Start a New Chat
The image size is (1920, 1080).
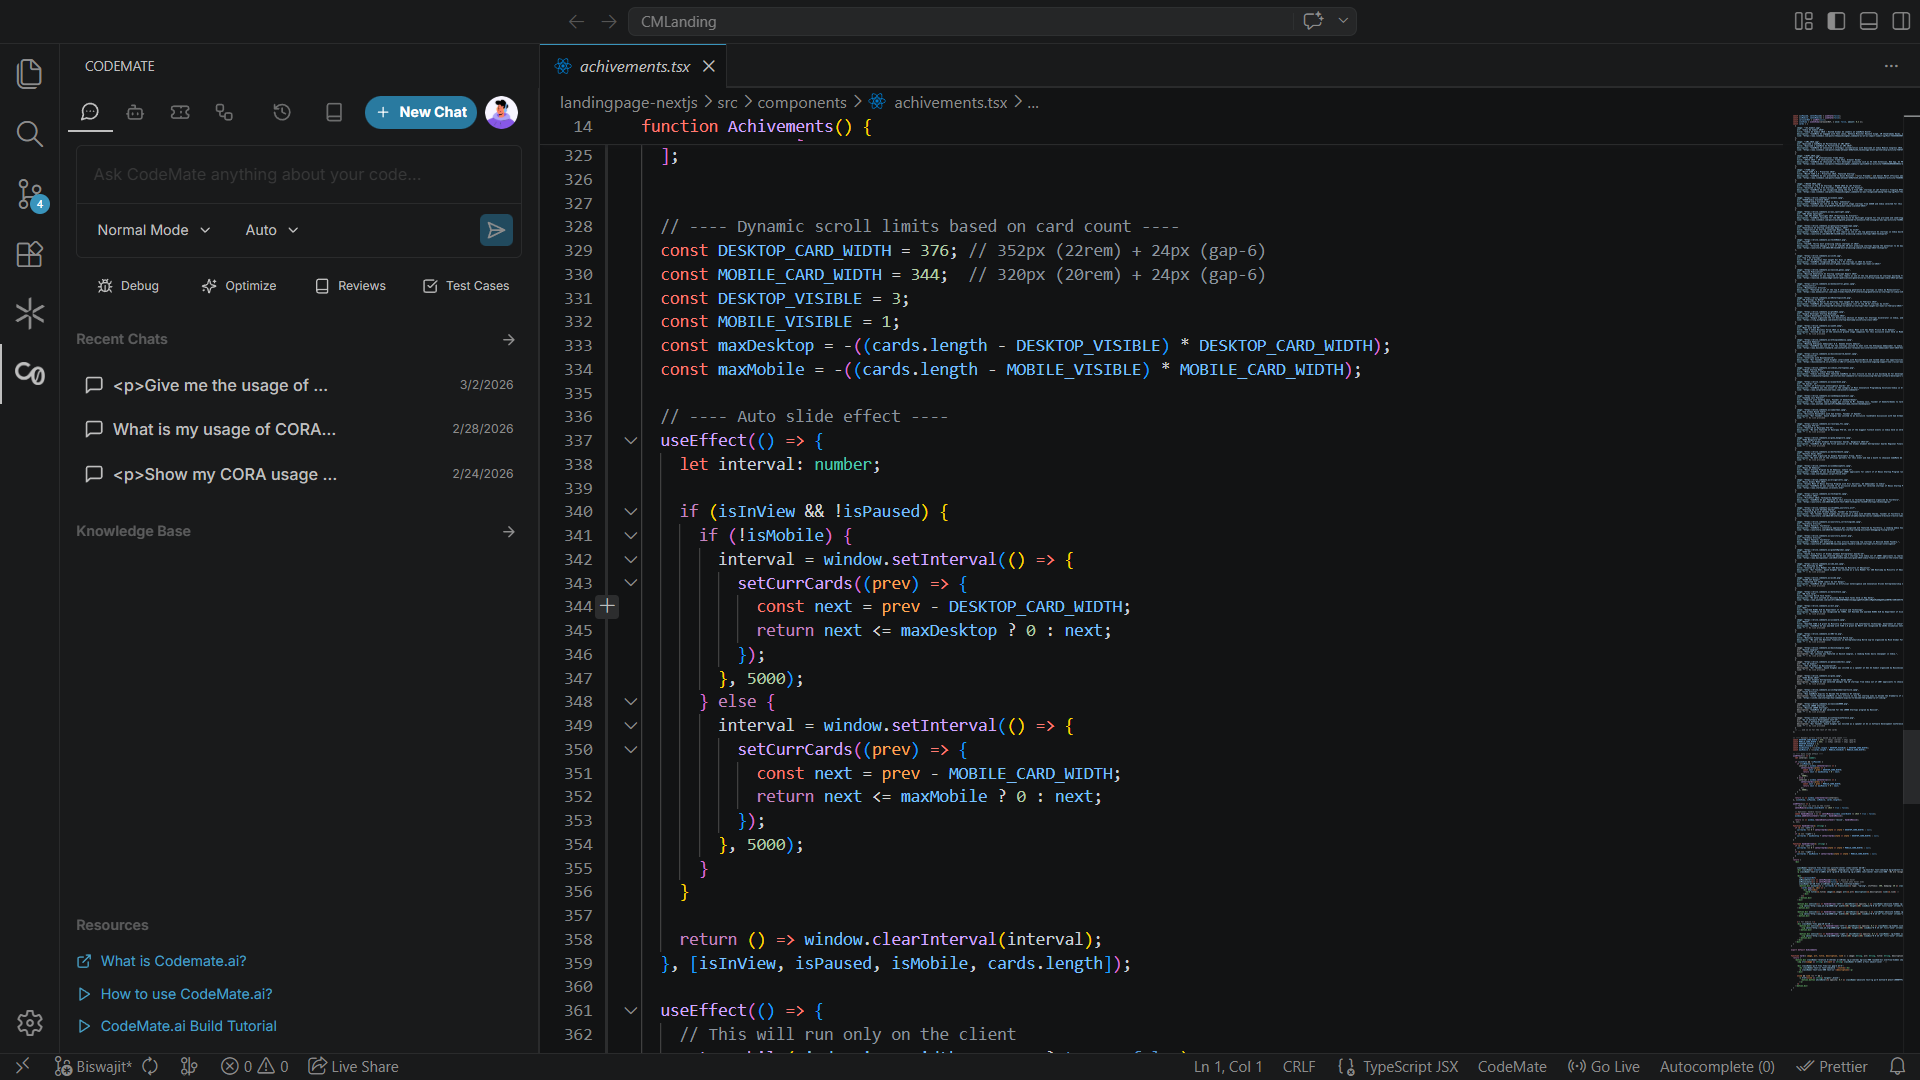(421, 112)
